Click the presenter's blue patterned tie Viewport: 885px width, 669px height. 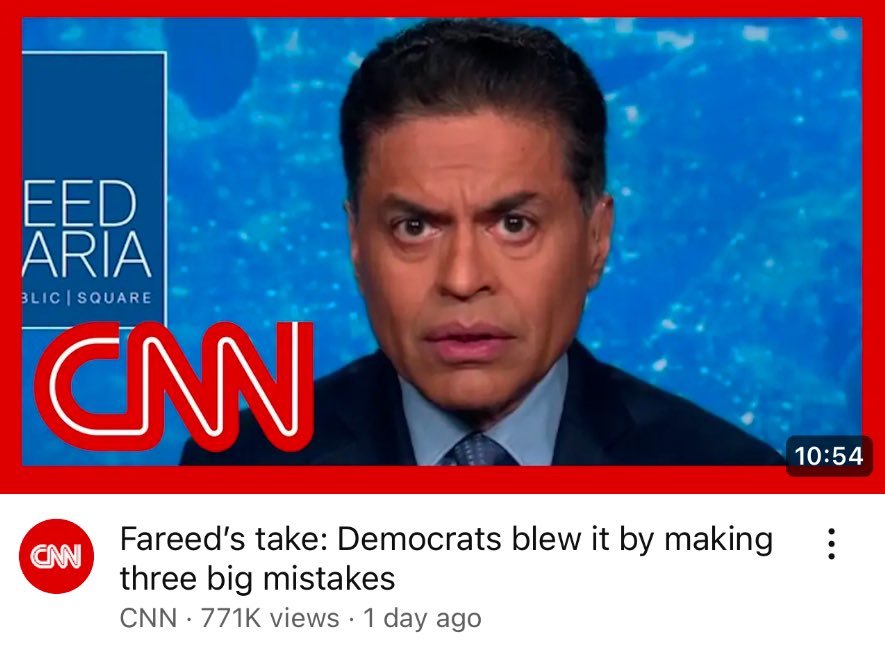[x=479, y=449]
